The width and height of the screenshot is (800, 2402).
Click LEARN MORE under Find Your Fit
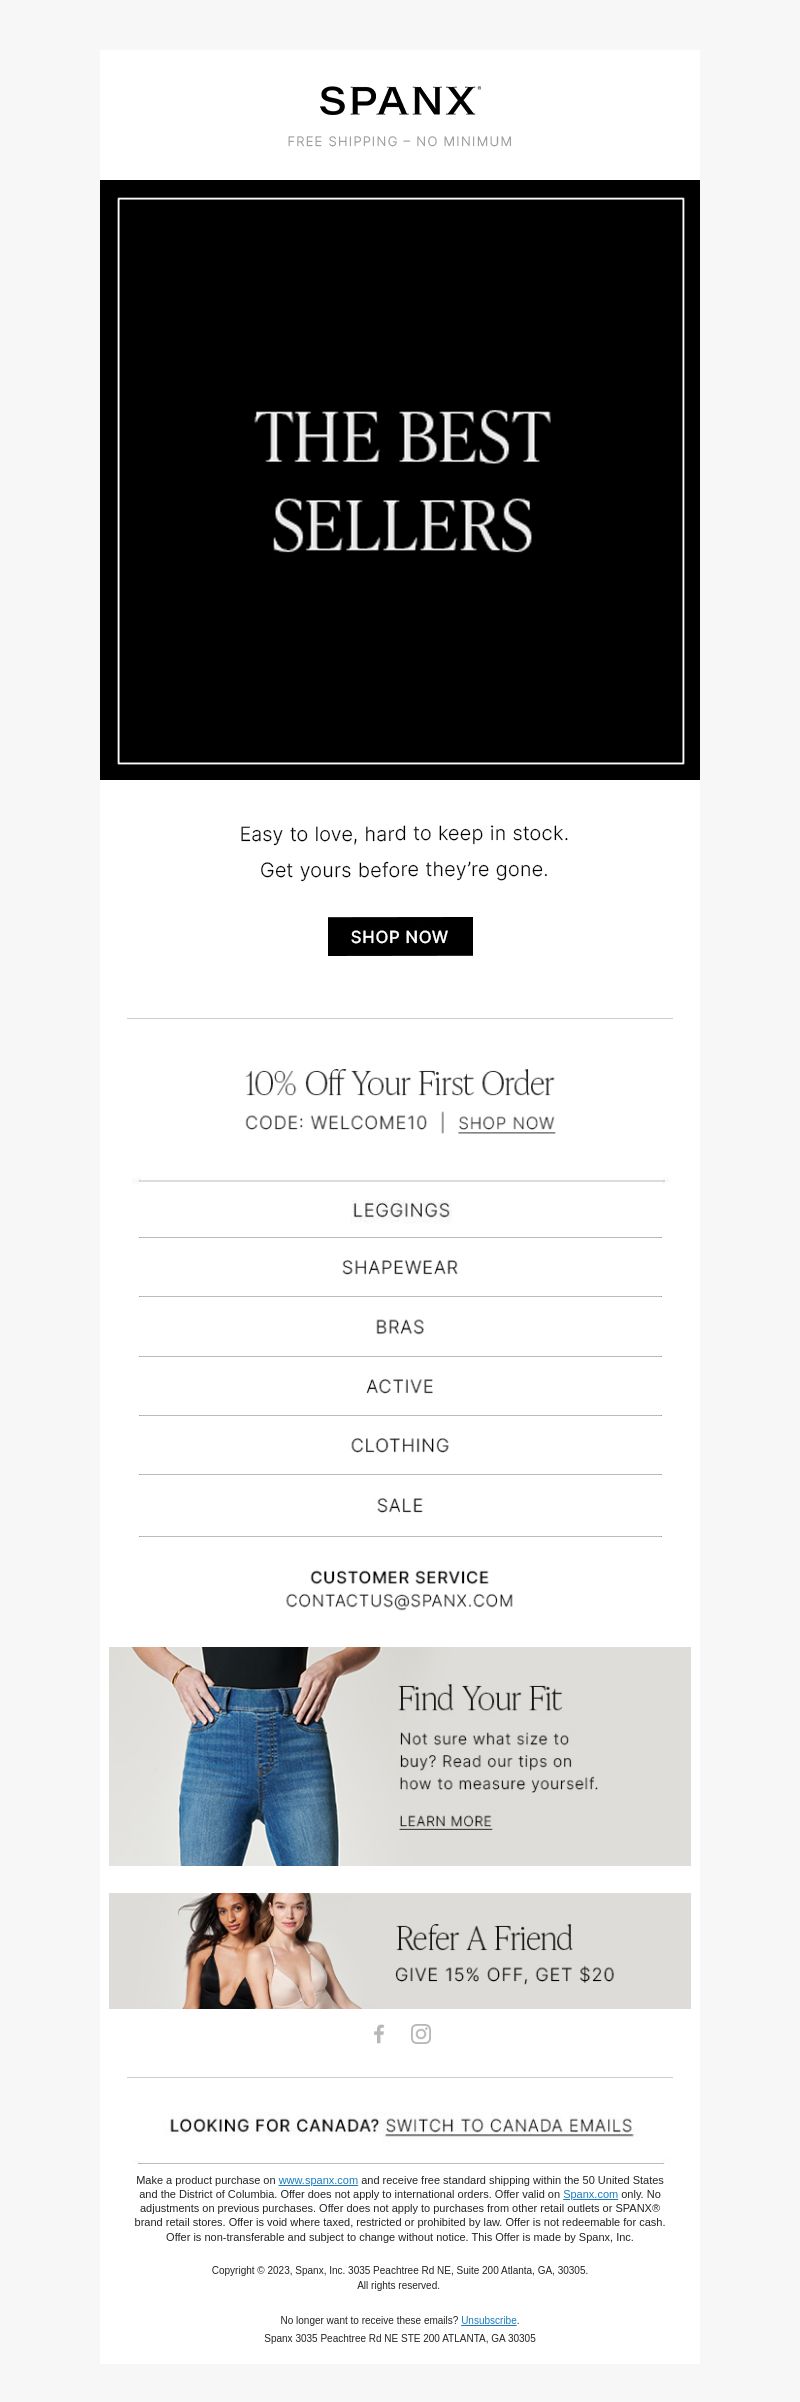pyautogui.click(x=445, y=1821)
